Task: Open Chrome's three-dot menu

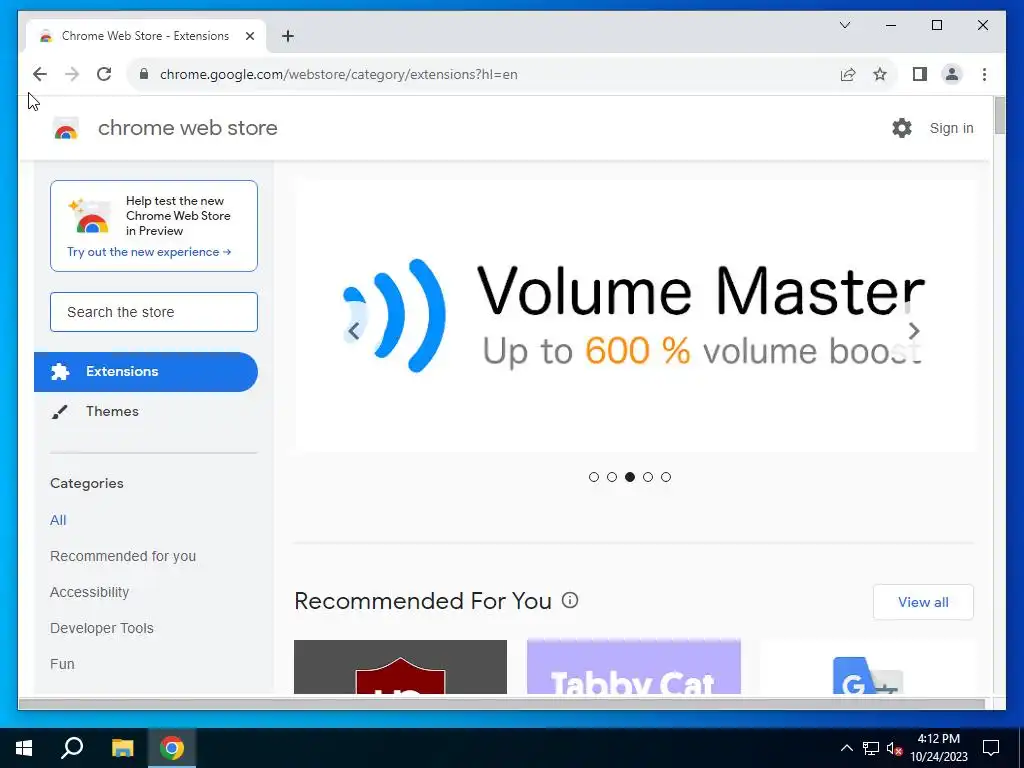Action: click(x=984, y=74)
